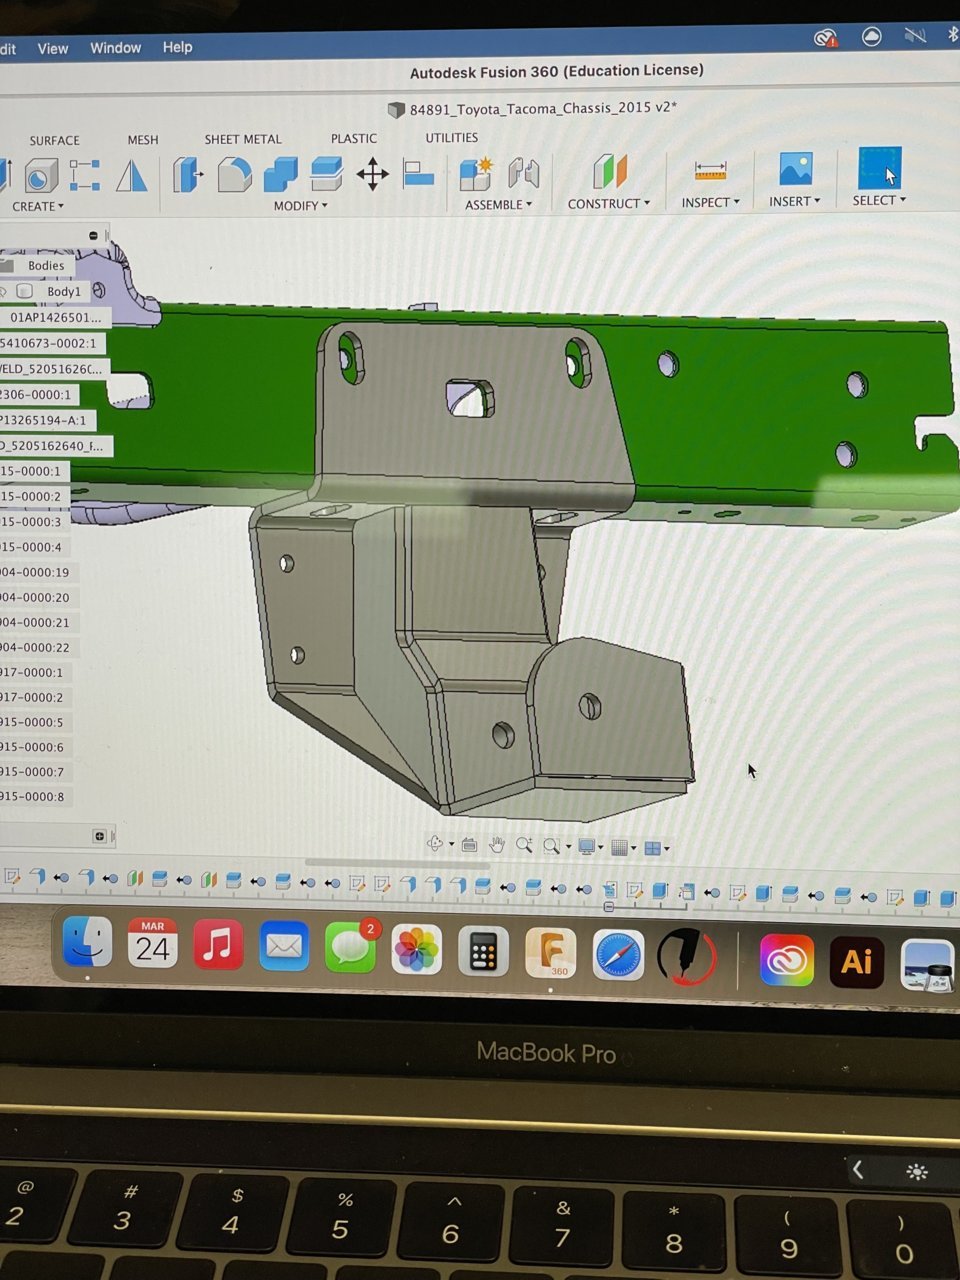Select browser component ending 0000:19
Screen dimensions: 960x1280
(x=35, y=572)
